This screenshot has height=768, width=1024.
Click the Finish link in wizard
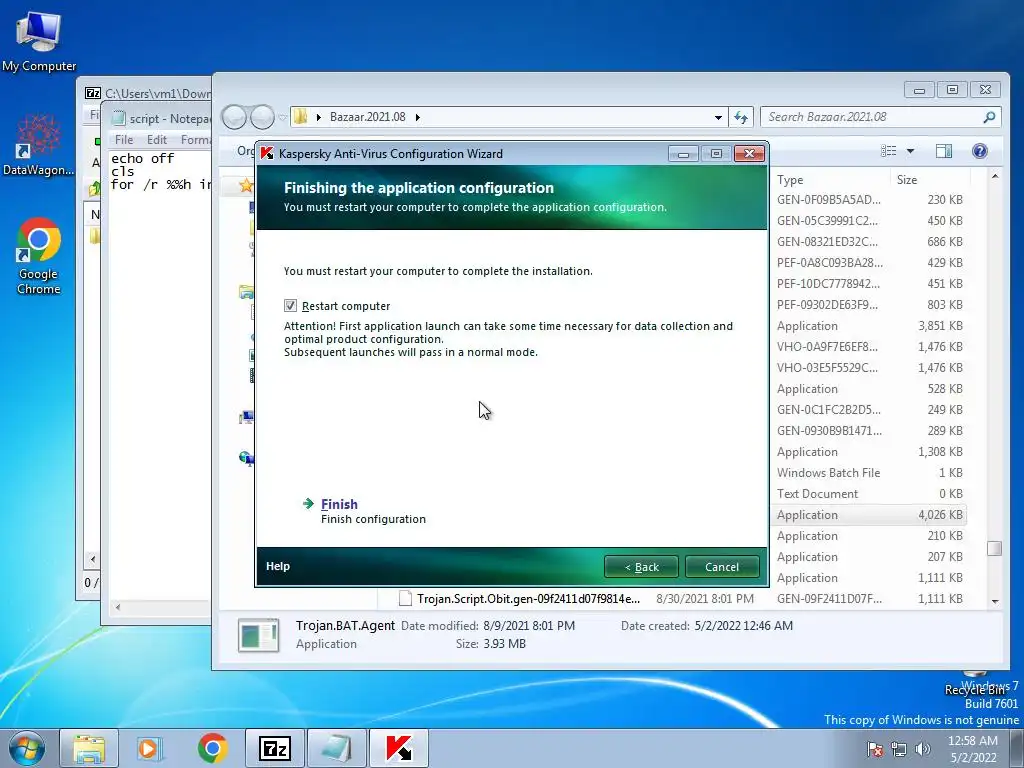339,504
